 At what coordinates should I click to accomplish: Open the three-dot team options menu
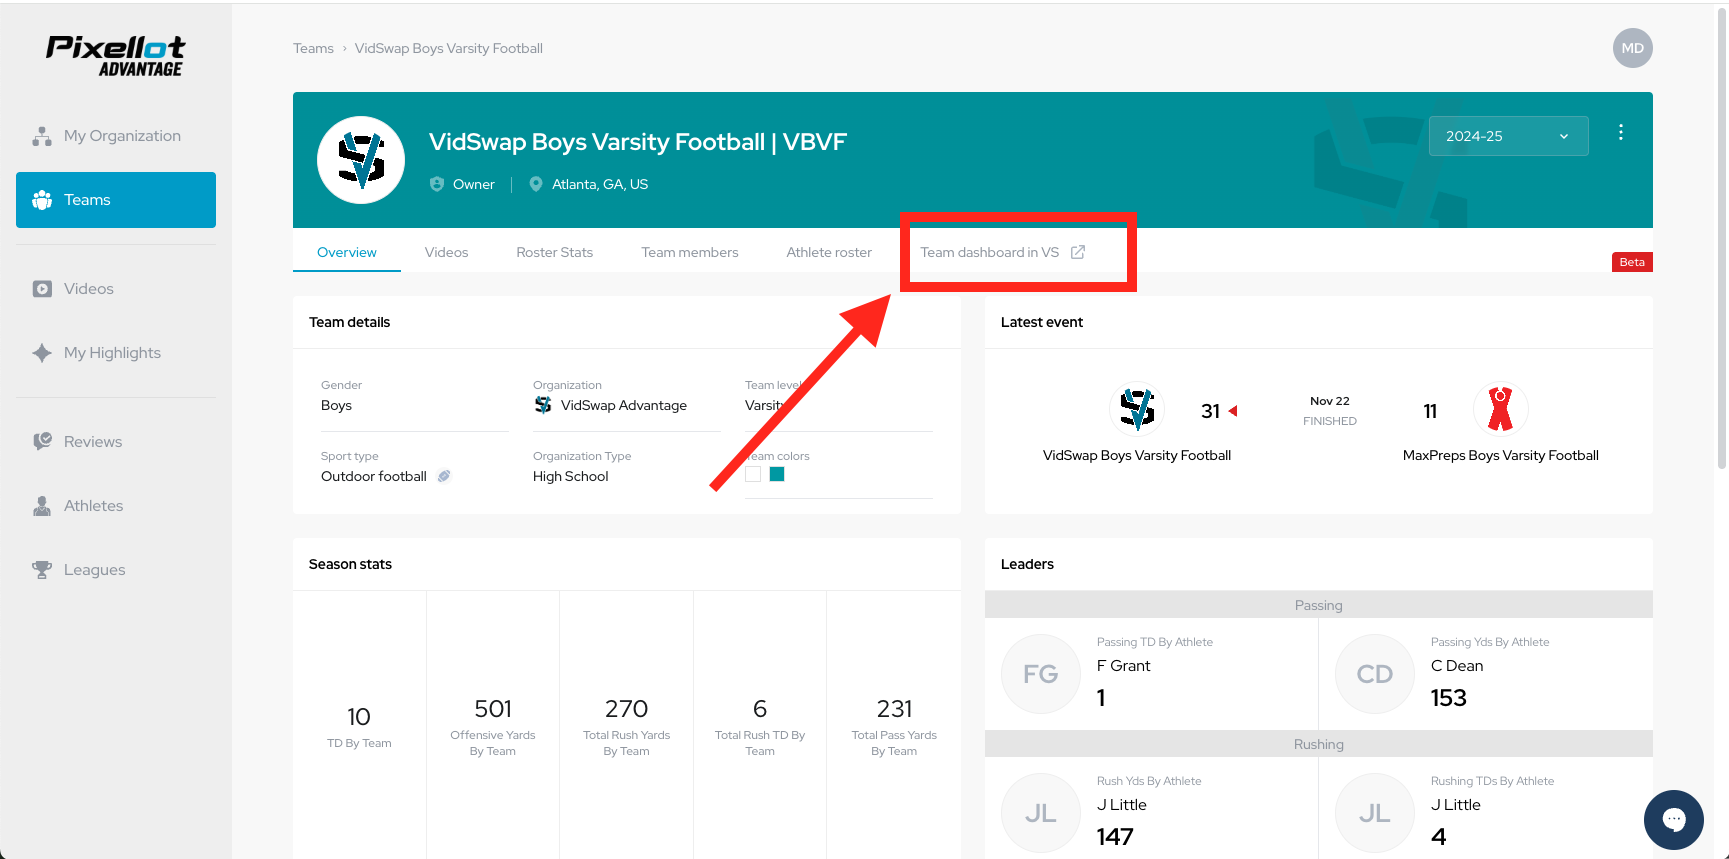[1620, 132]
